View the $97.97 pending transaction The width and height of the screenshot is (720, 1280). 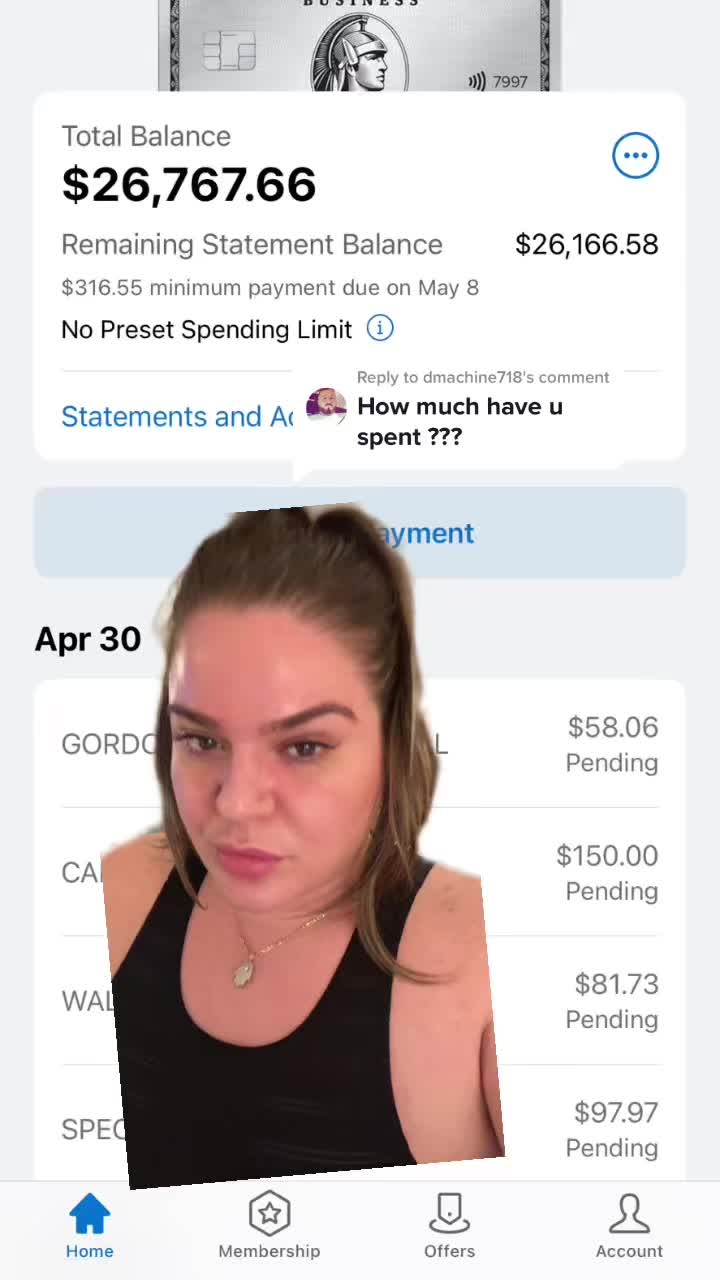coord(360,1124)
